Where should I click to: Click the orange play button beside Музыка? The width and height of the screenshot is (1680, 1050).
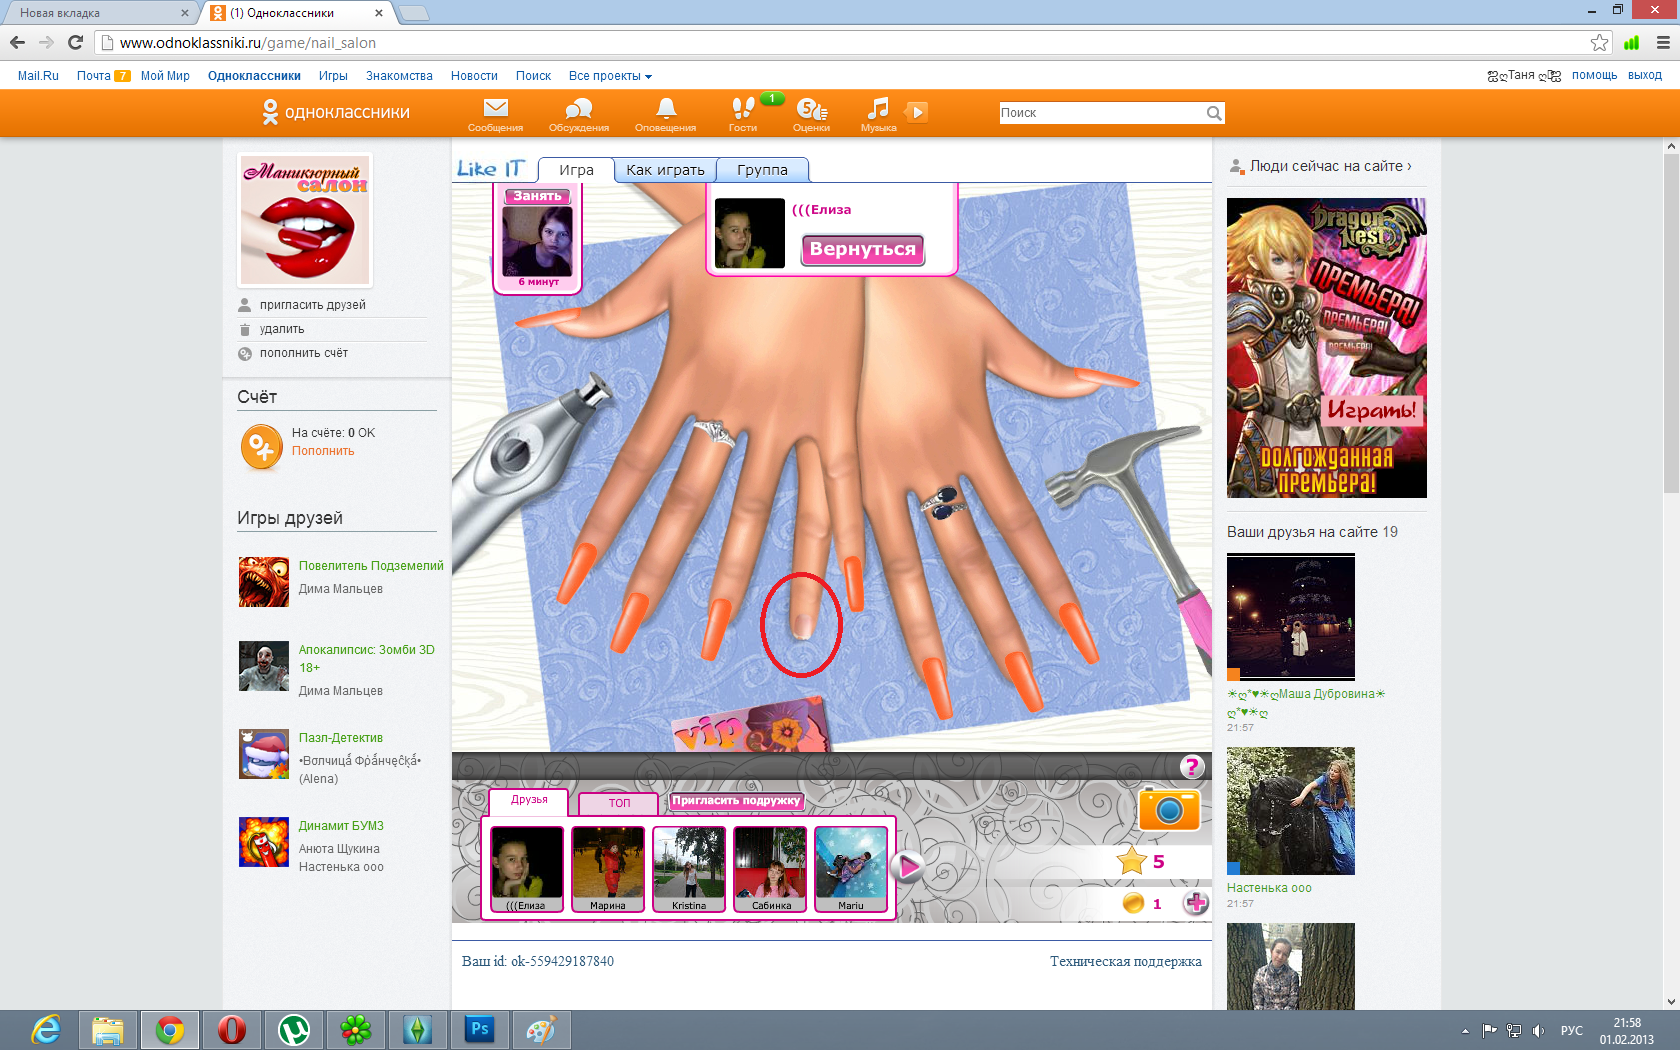pyautogui.click(x=916, y=112)
